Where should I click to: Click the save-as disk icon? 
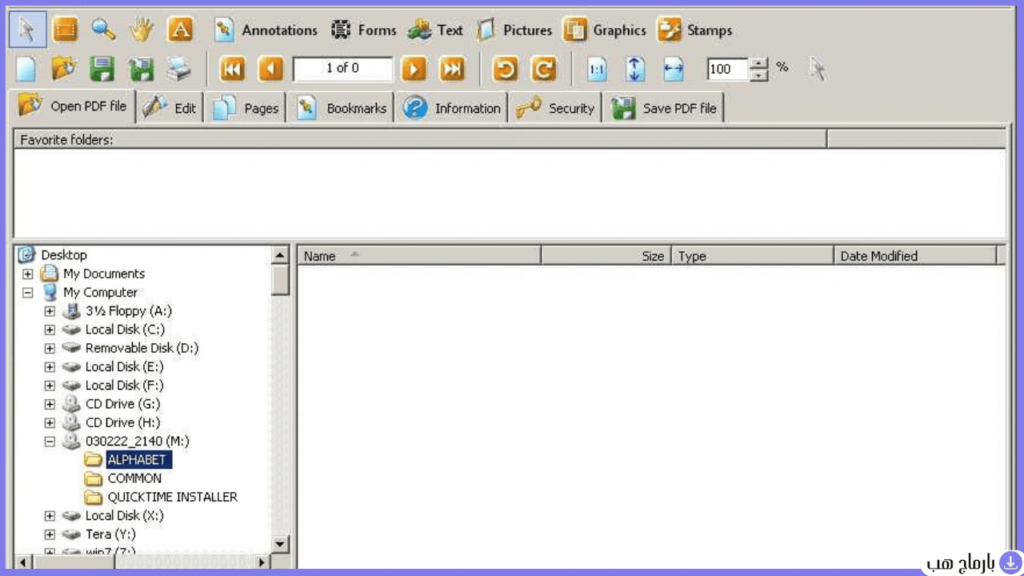[x=141, y=69]
